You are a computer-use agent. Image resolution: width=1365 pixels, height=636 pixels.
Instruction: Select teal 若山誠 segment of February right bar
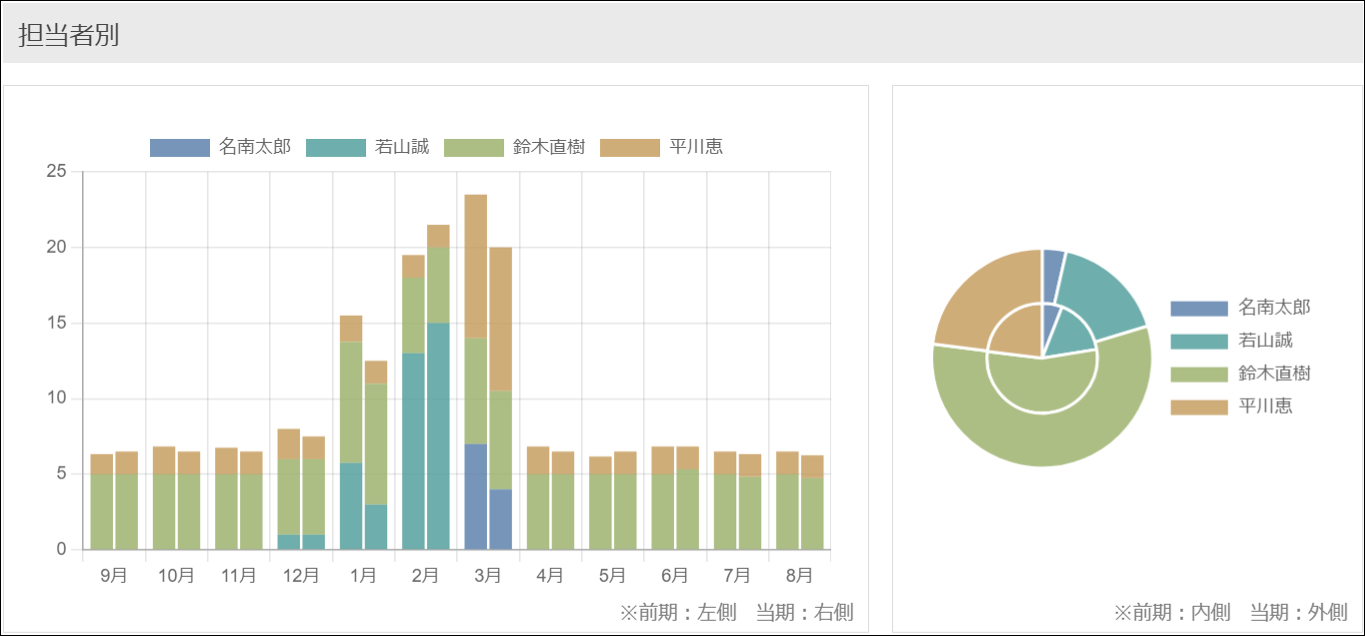pyautogui.click(x=438, y=436)
